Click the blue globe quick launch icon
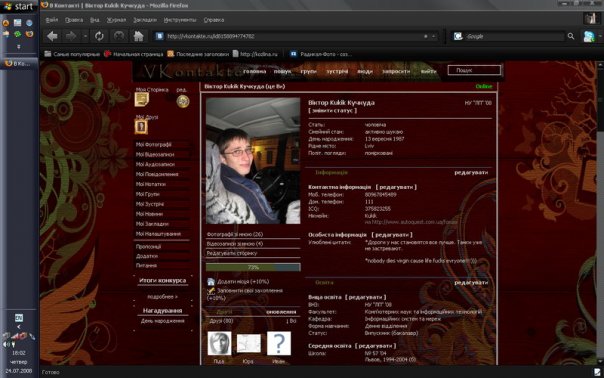The height and width of the screenshot is (378, 604). coord(29,23)
